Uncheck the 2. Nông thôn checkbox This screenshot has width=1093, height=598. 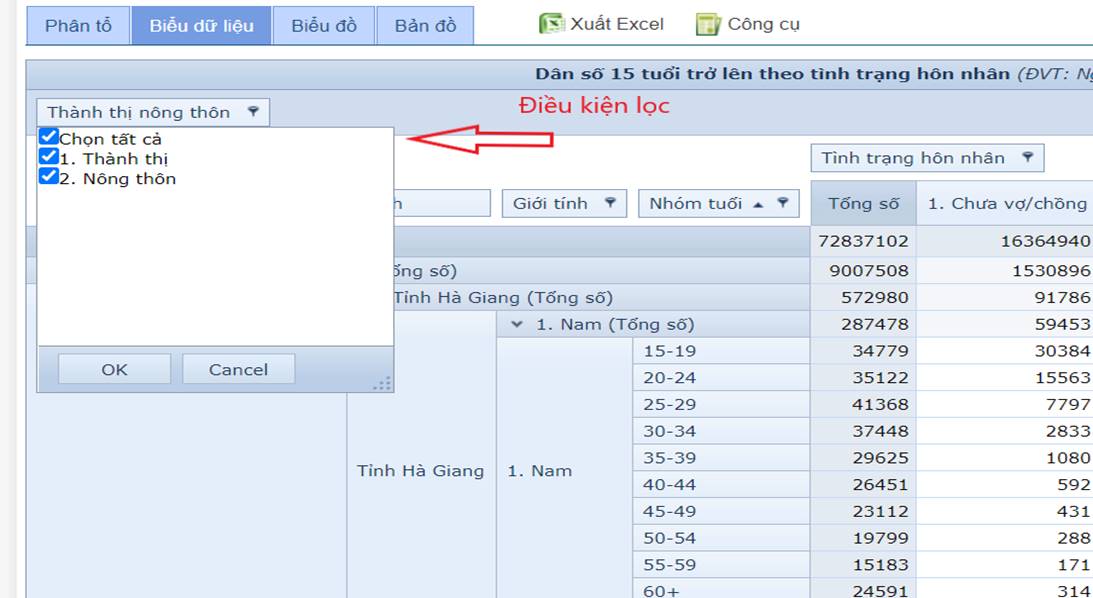point(48,177)
